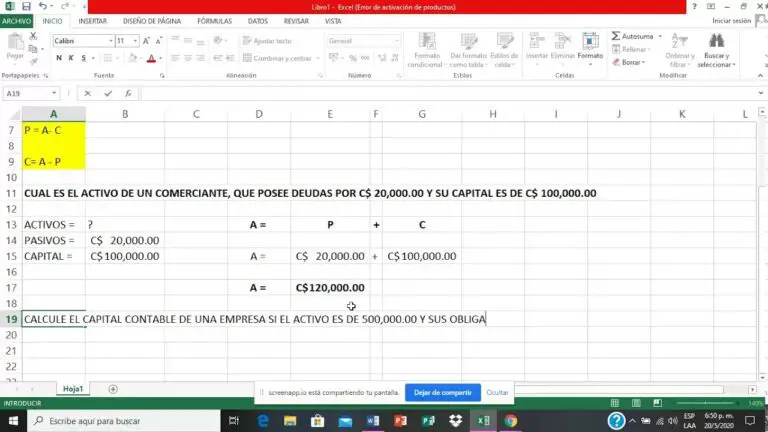Image resolution: width=768 pixels, height=432 pixels.
Task: Click the Save icon in quick access toolbar
Action: pyautogui.click(x=25, y=6)
